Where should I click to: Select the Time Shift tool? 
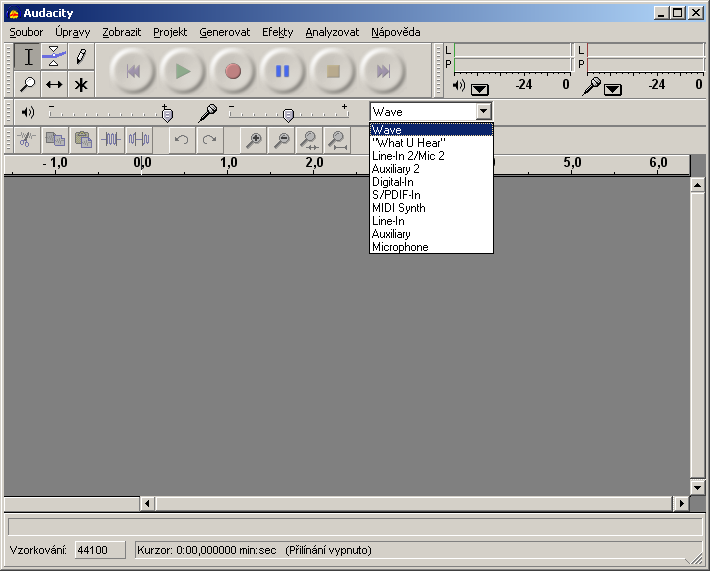coord(55,84)
